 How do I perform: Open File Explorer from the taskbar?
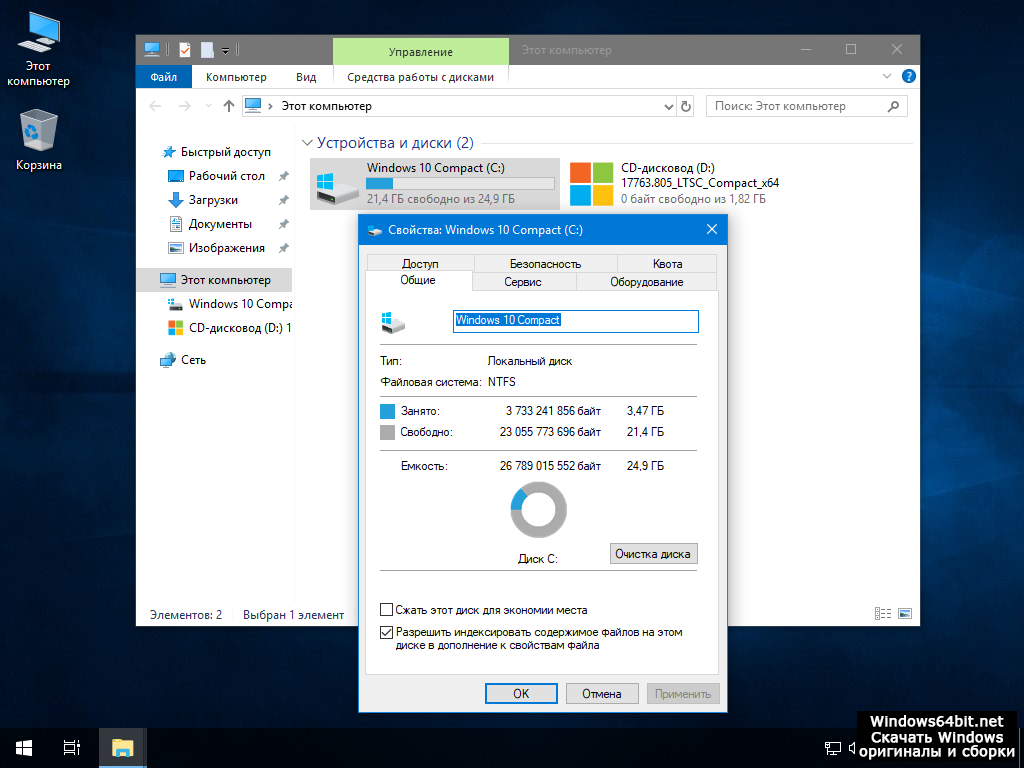tap(122, 747)
